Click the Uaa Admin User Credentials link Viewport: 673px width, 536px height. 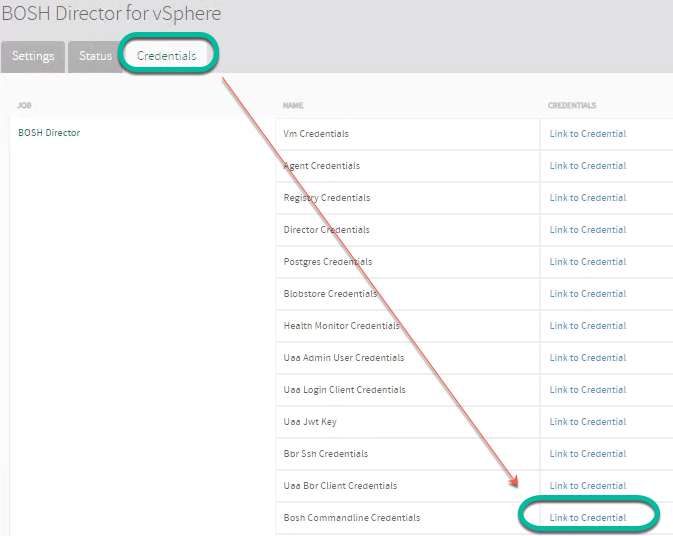coord(587,358)
